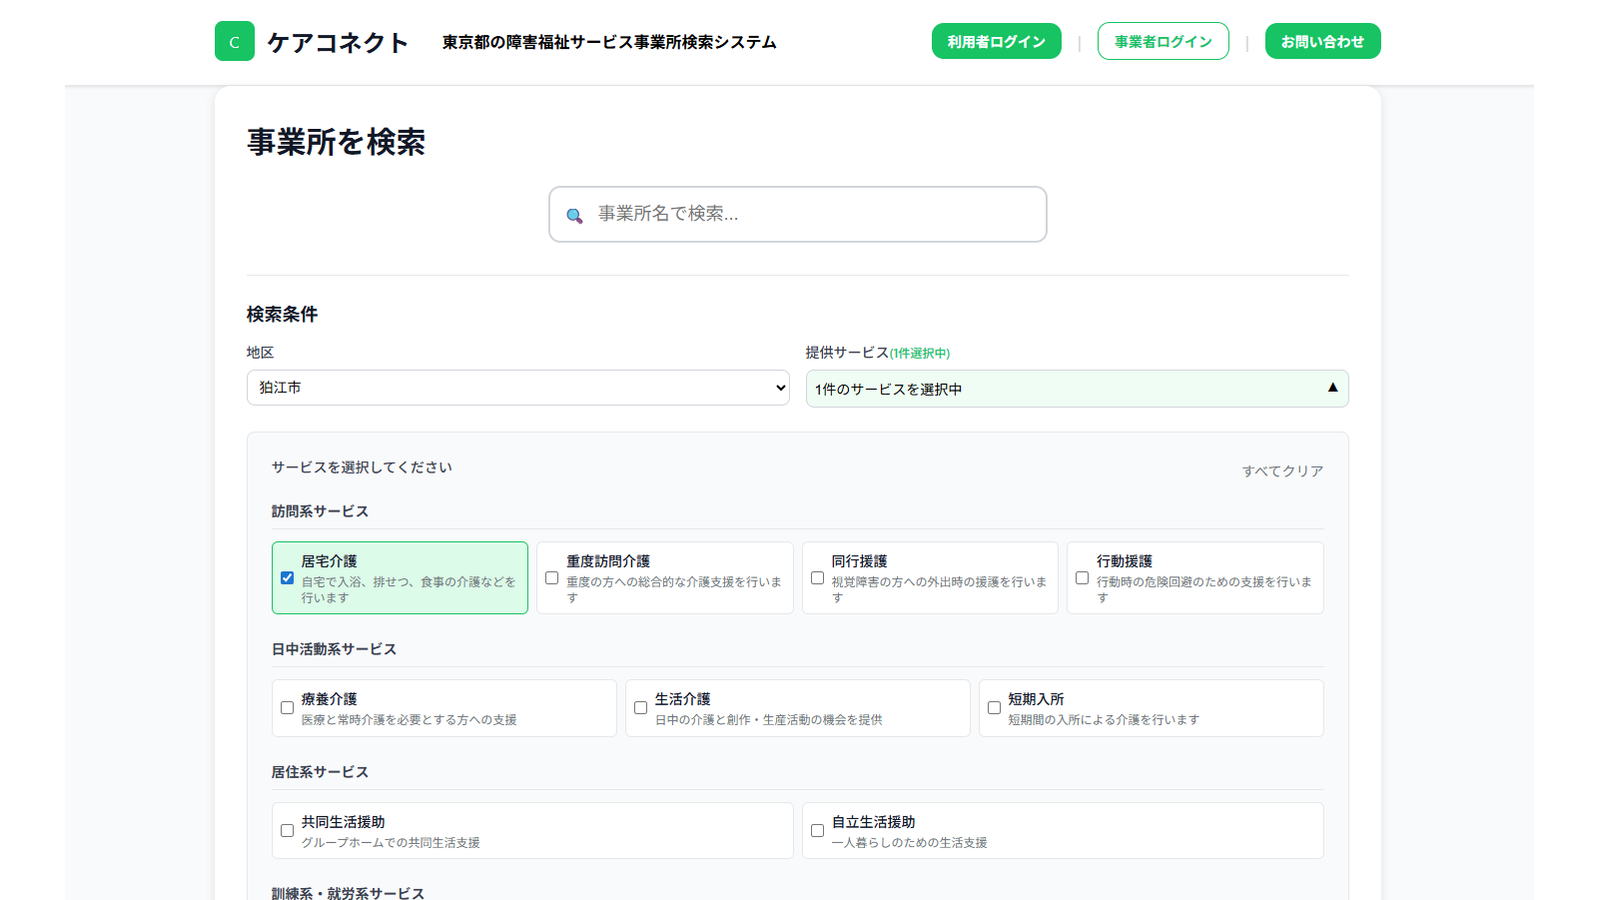1600x900 pixels.
Task: Click the 1件選択中 green indicator text
Action: [920, 353]
